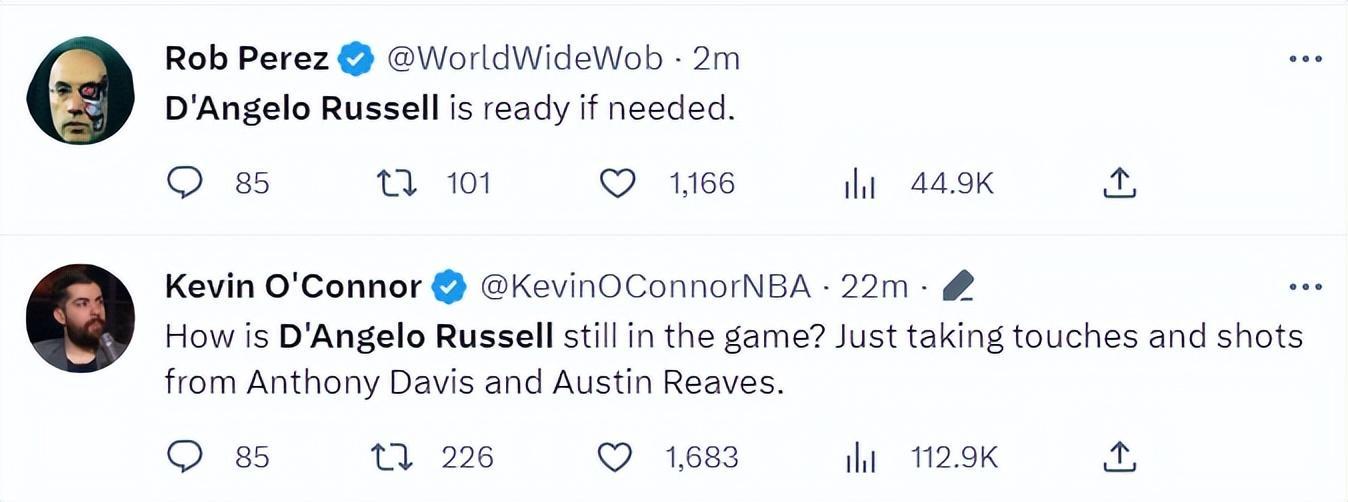Like Kevin O'Connor's tweet
Screen dimensions: 1348x502
[615, 457]
